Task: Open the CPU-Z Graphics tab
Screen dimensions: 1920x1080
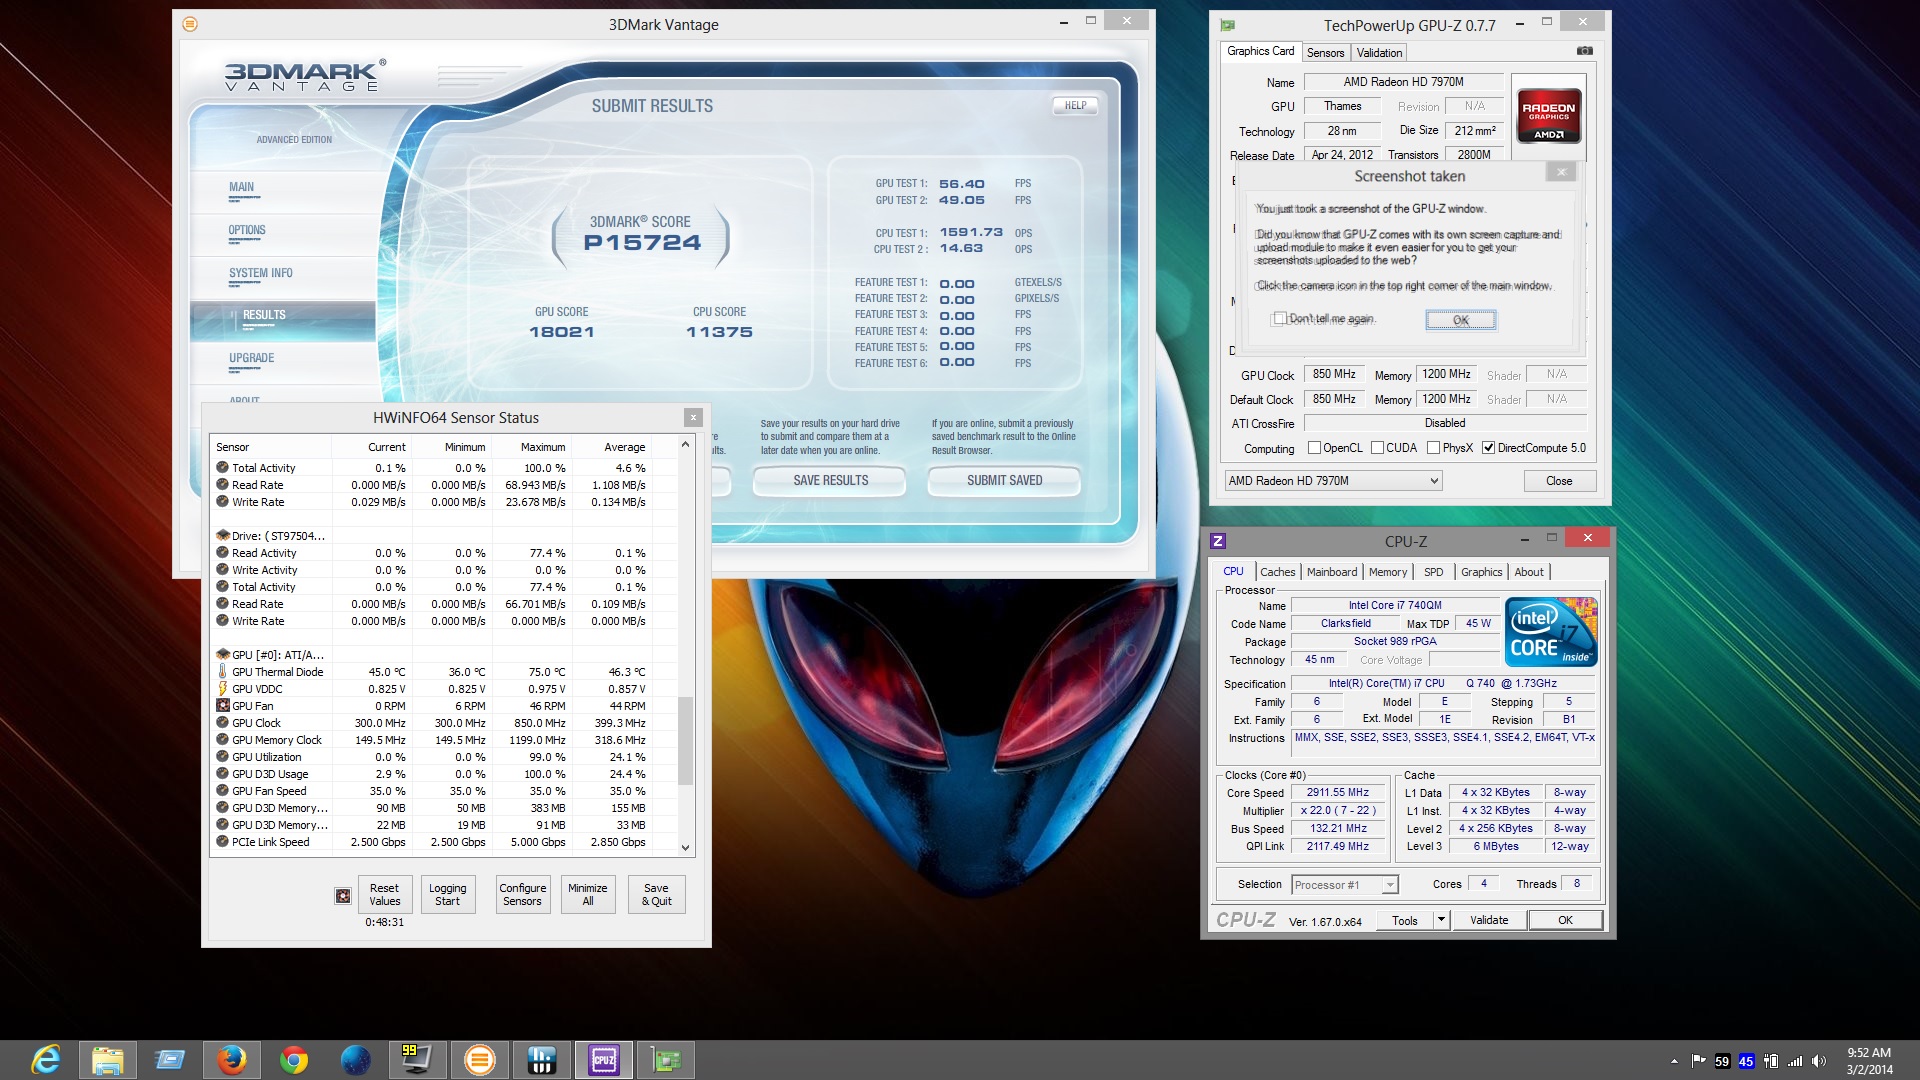Action: pos(1481,572)
